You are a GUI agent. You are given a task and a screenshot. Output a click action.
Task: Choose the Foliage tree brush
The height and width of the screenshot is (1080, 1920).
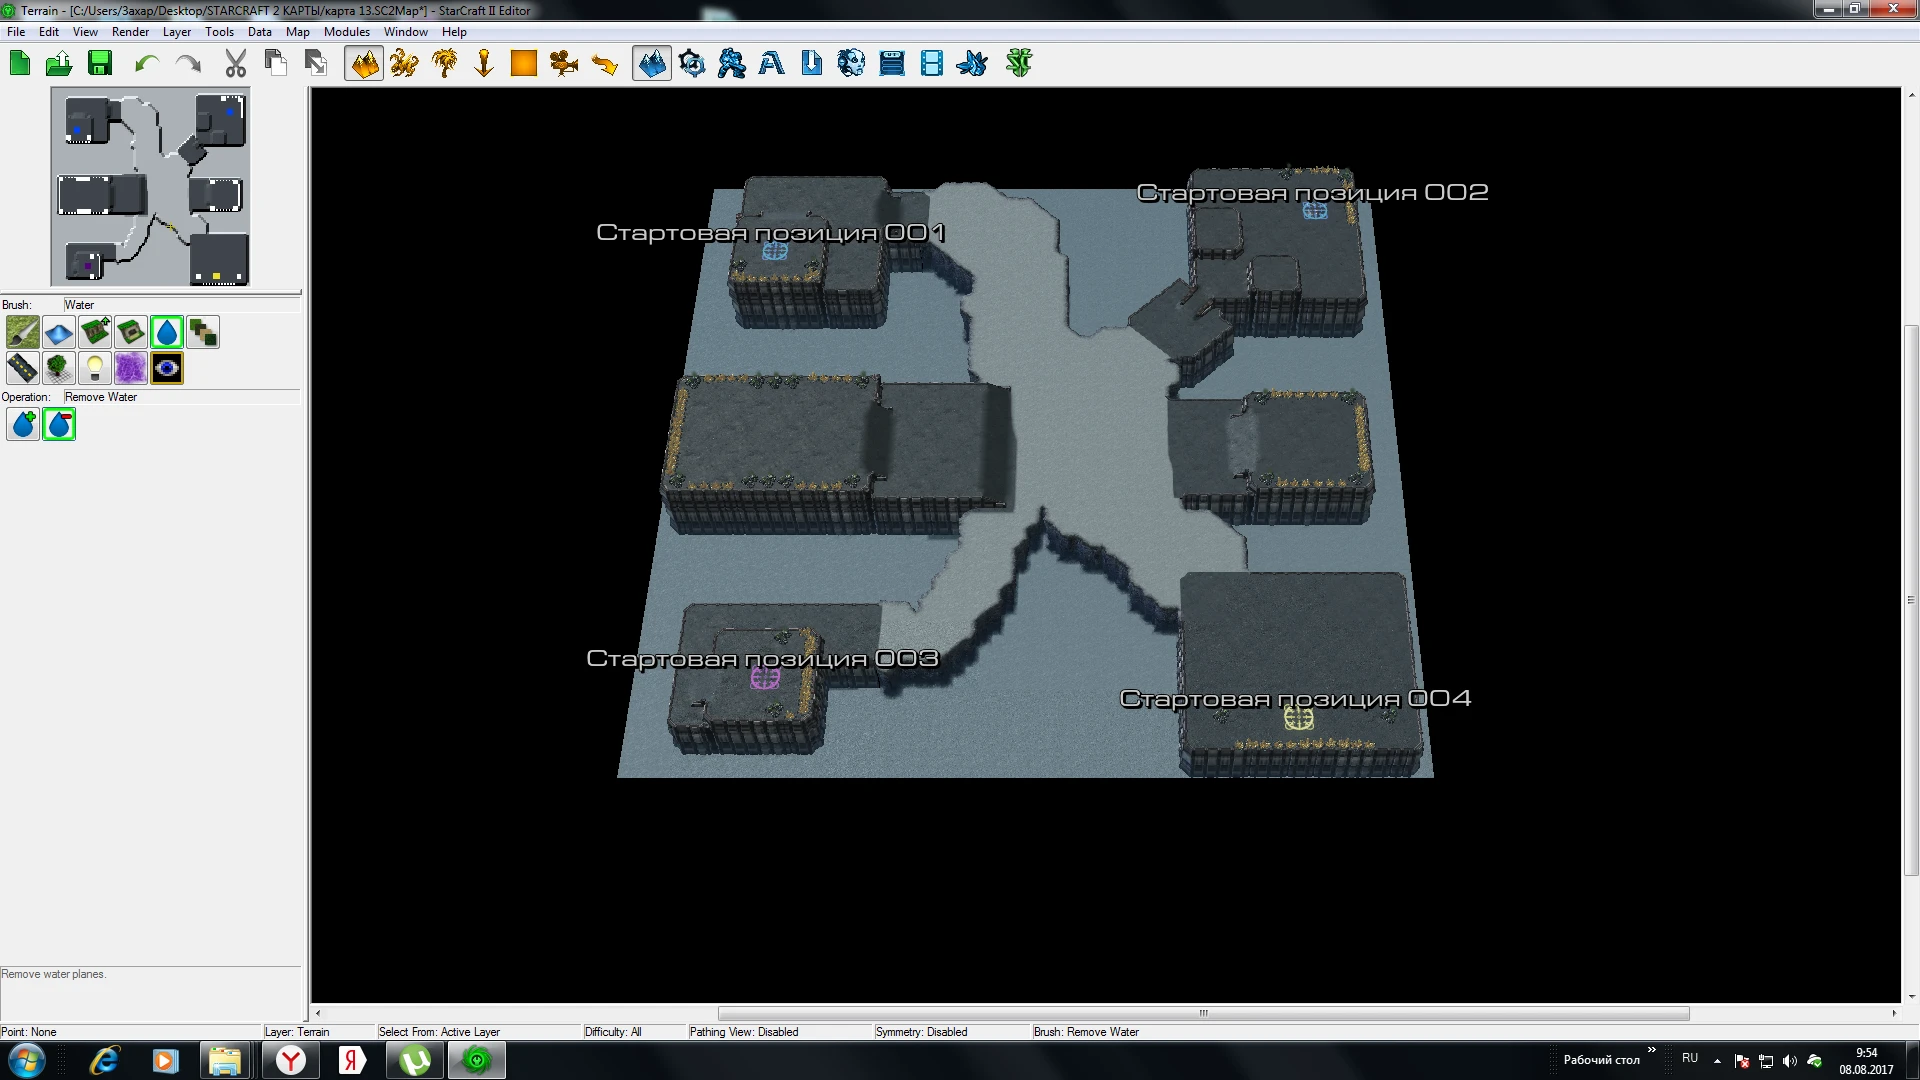click(x=58, y=369)
